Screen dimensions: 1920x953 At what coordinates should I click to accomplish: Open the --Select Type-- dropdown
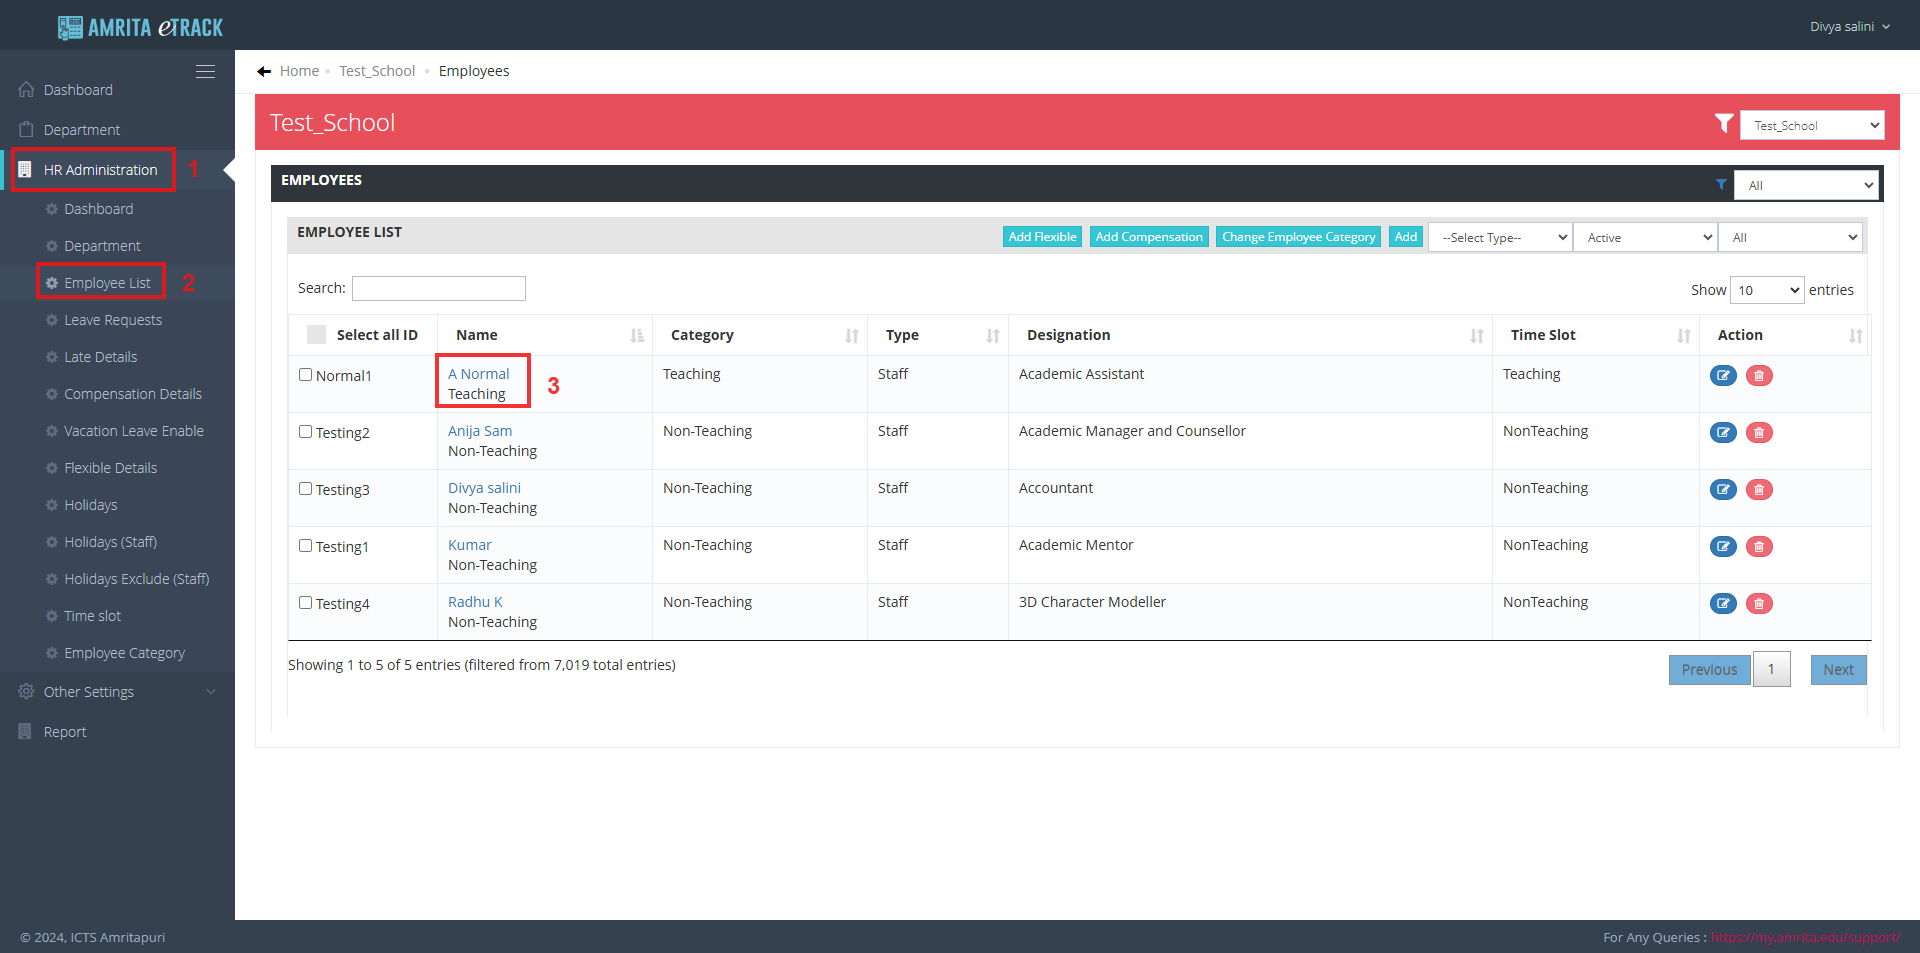pos(1500,238)
